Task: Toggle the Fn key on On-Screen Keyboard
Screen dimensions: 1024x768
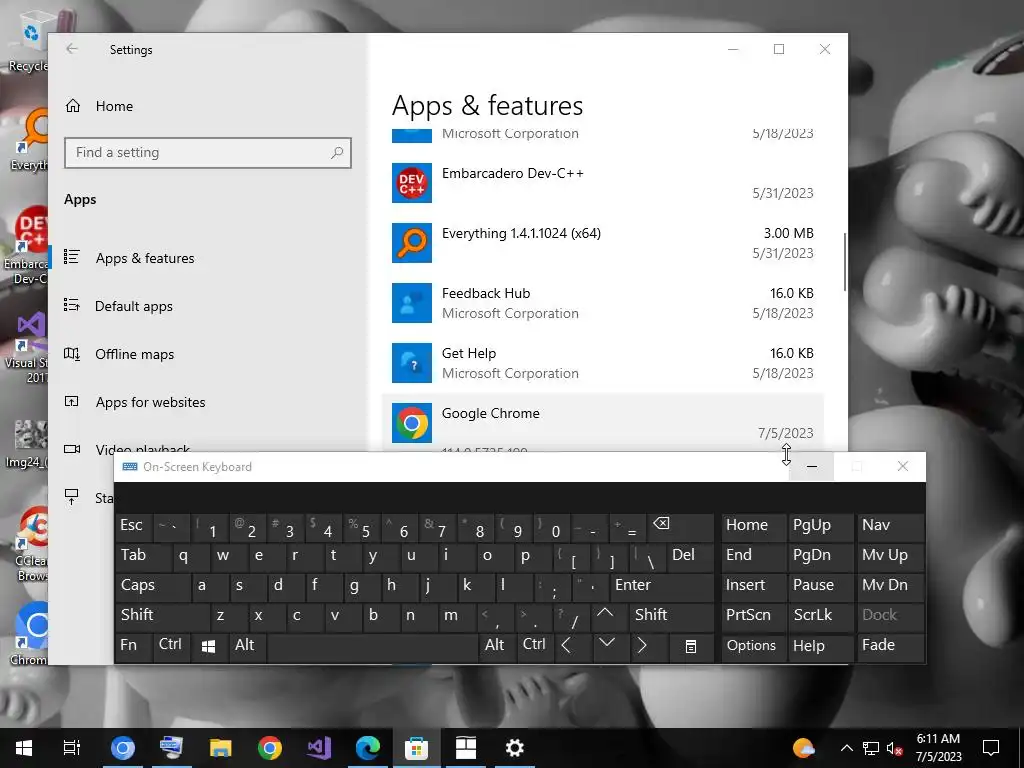Action: [133, 646]
